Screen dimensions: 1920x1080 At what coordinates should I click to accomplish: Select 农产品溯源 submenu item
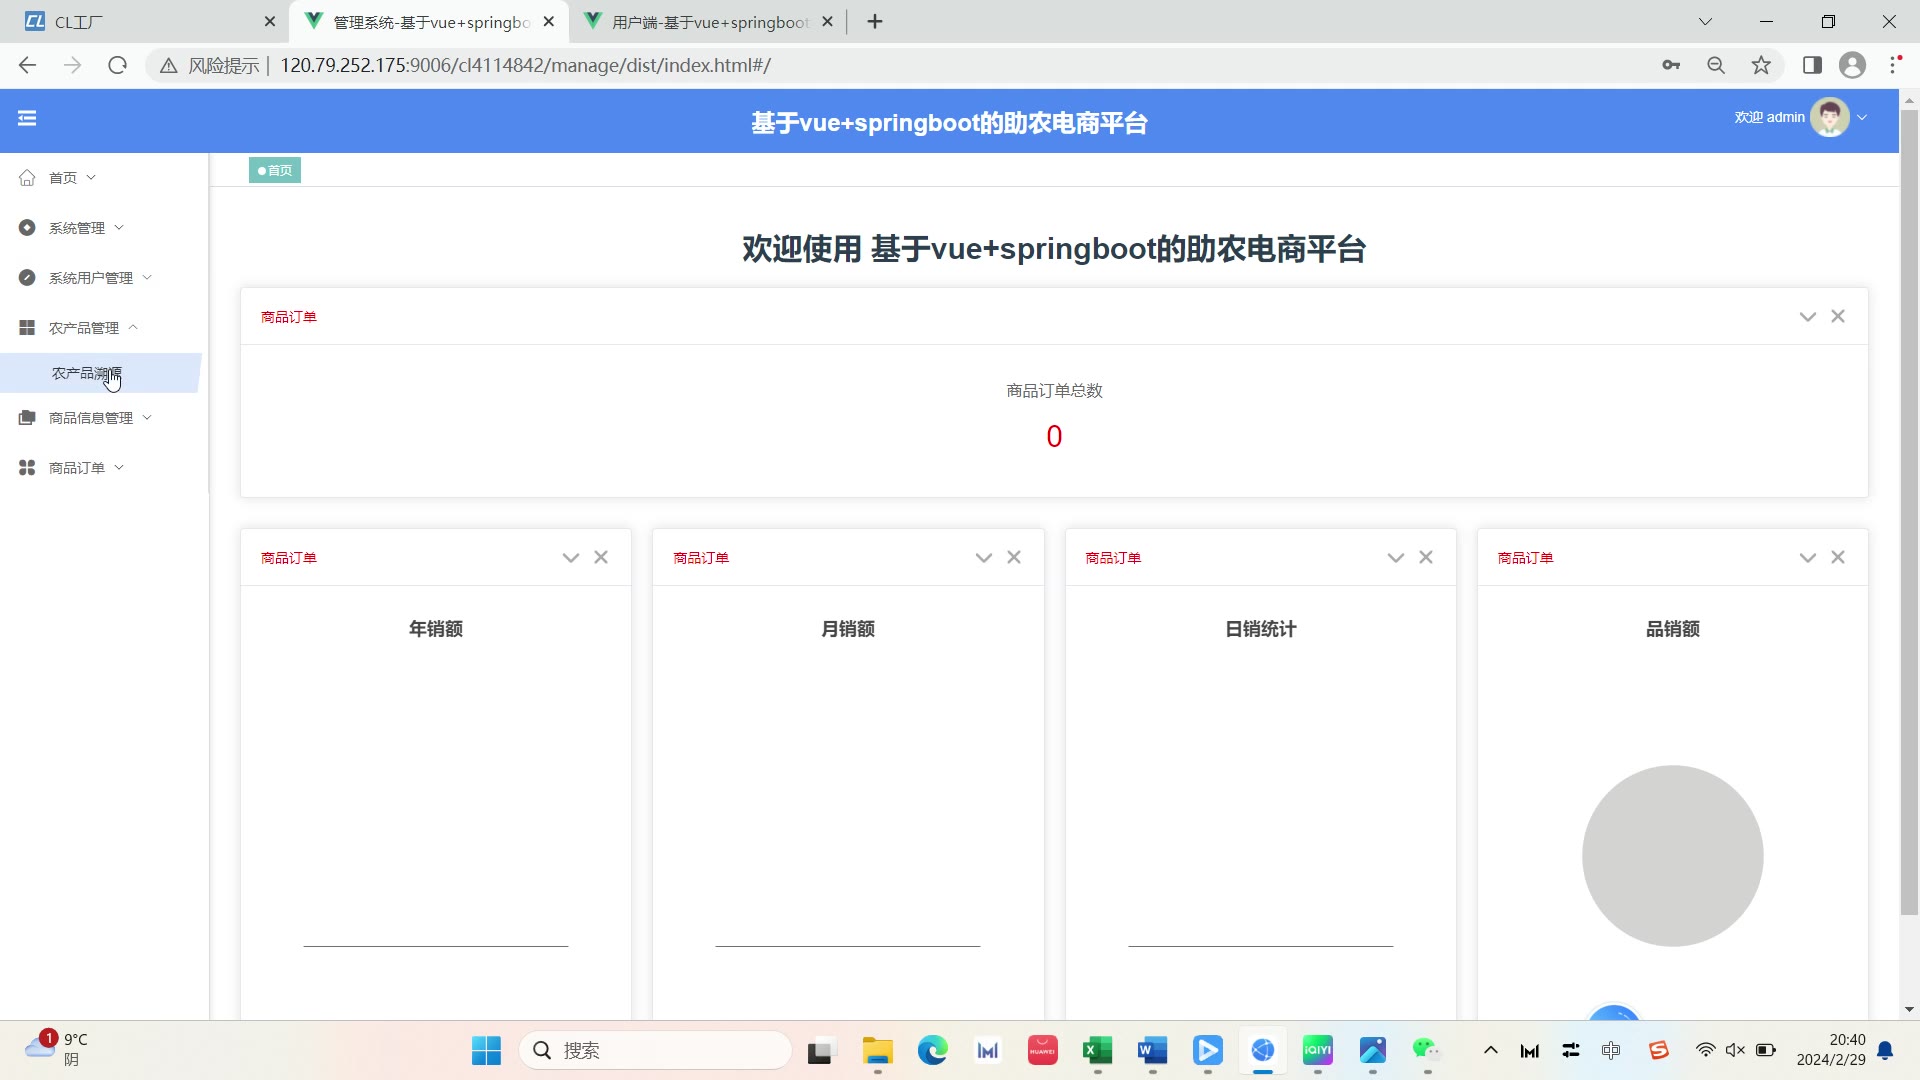click(x=86, y=373)
